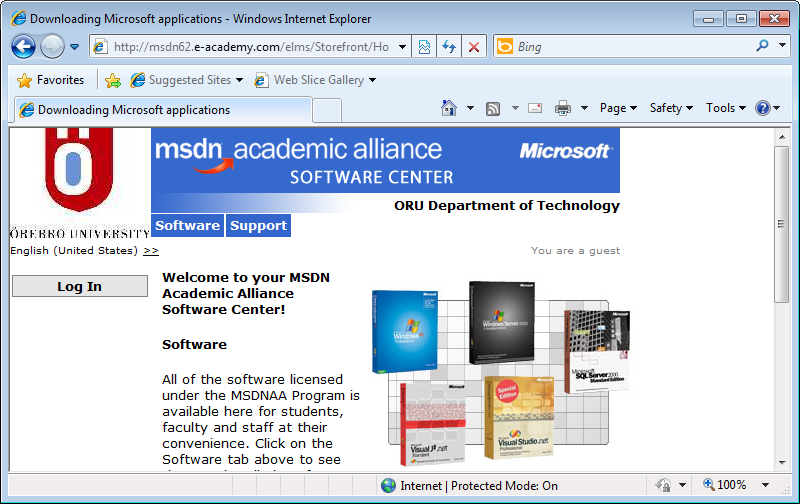The image size is (800, 504).
Task: Stop loading with the red X icon
Action: [473, 47]
